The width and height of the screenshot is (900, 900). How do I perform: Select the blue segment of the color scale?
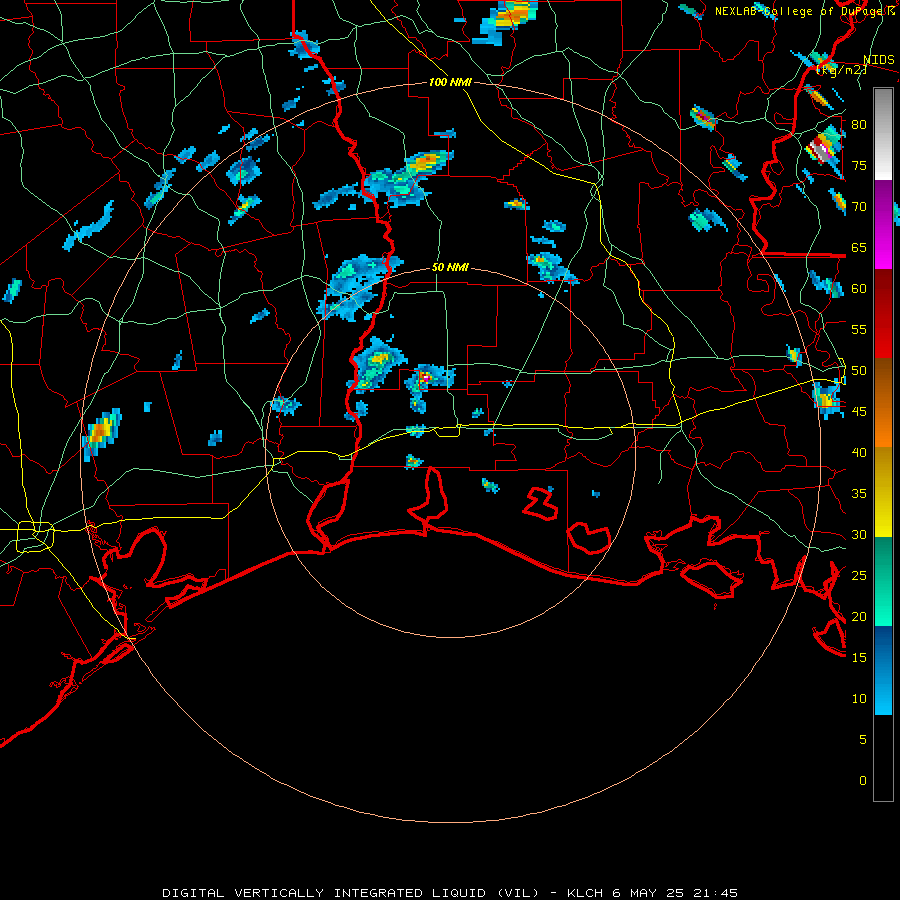tap(883, 670)
